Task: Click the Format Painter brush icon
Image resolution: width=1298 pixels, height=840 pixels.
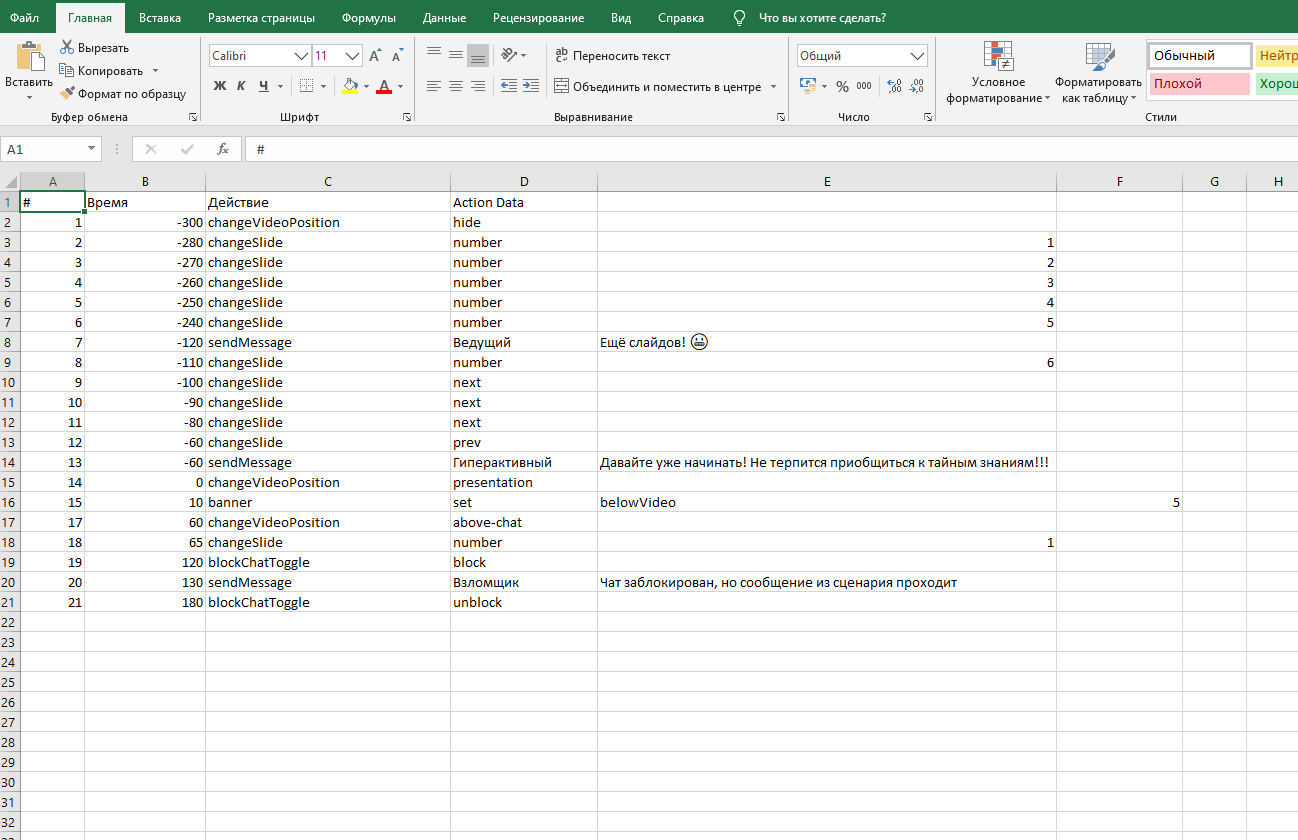Action: click(67, 94)
